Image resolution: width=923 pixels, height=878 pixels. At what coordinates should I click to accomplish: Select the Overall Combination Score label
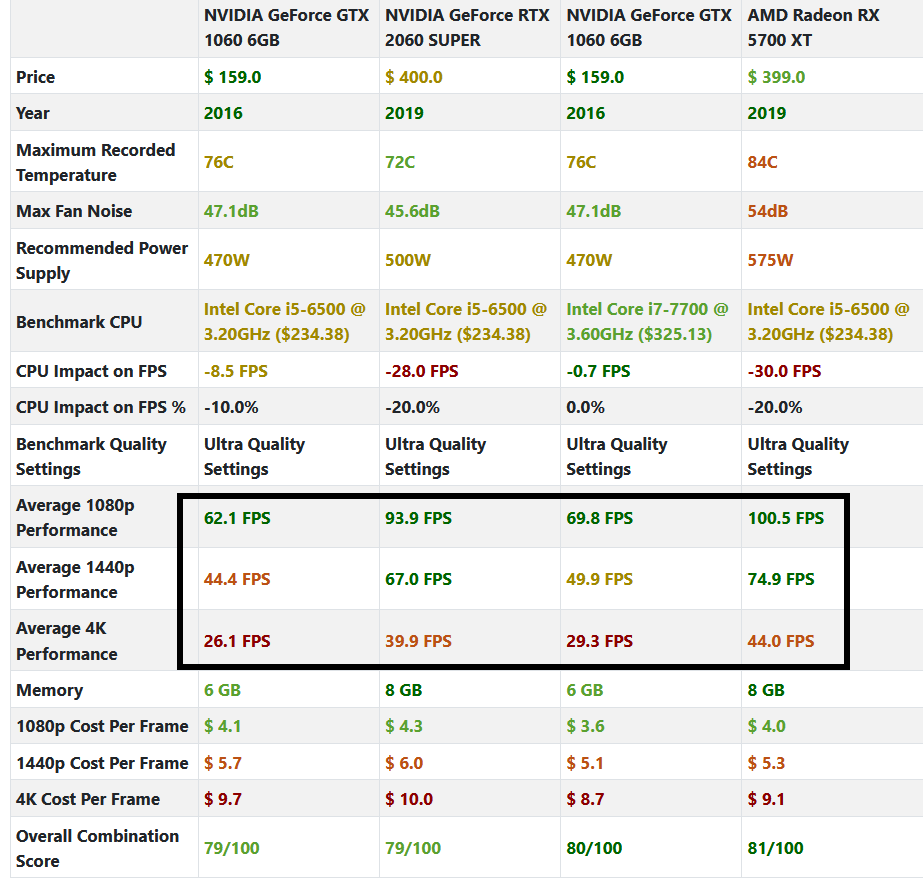(97, 848)
